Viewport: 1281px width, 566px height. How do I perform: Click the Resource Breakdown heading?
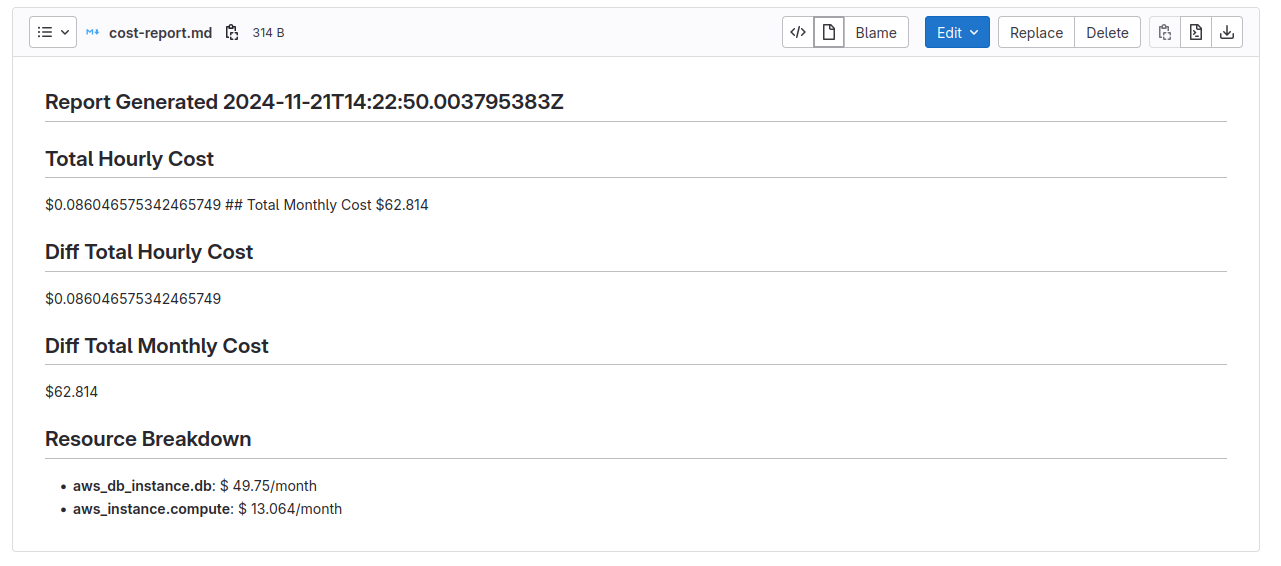(x=148, y=439)
